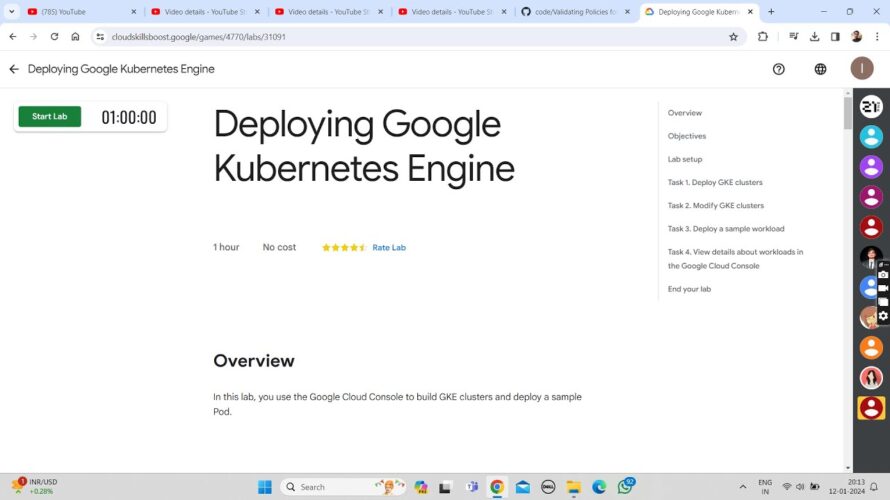This screenshot has width=890, height=500.
Task: Bookmark this page with the star icon
Action: pos(733,36)
